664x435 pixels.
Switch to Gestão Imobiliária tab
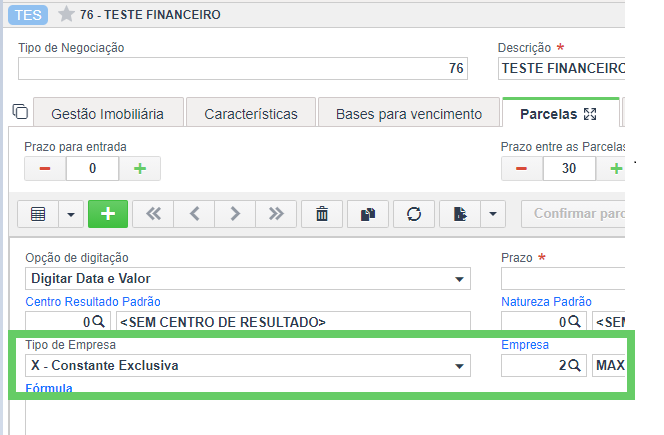tap(108, 114)
